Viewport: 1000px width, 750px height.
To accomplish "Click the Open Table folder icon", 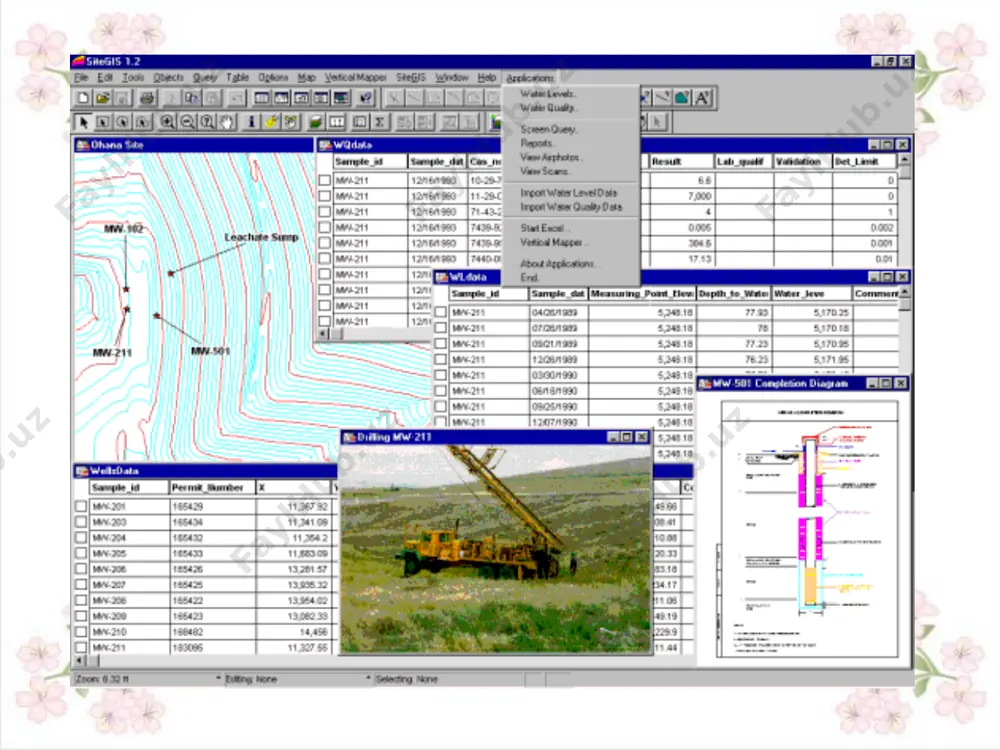I will click(x=103, y=98).
